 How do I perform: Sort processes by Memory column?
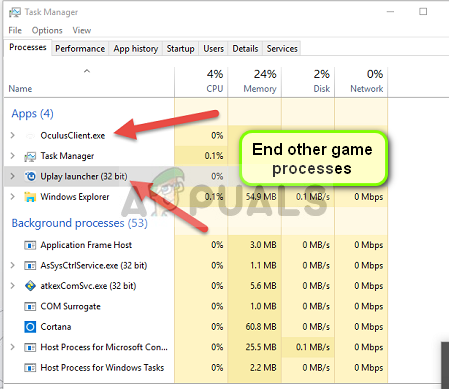[x=255, y=82]
